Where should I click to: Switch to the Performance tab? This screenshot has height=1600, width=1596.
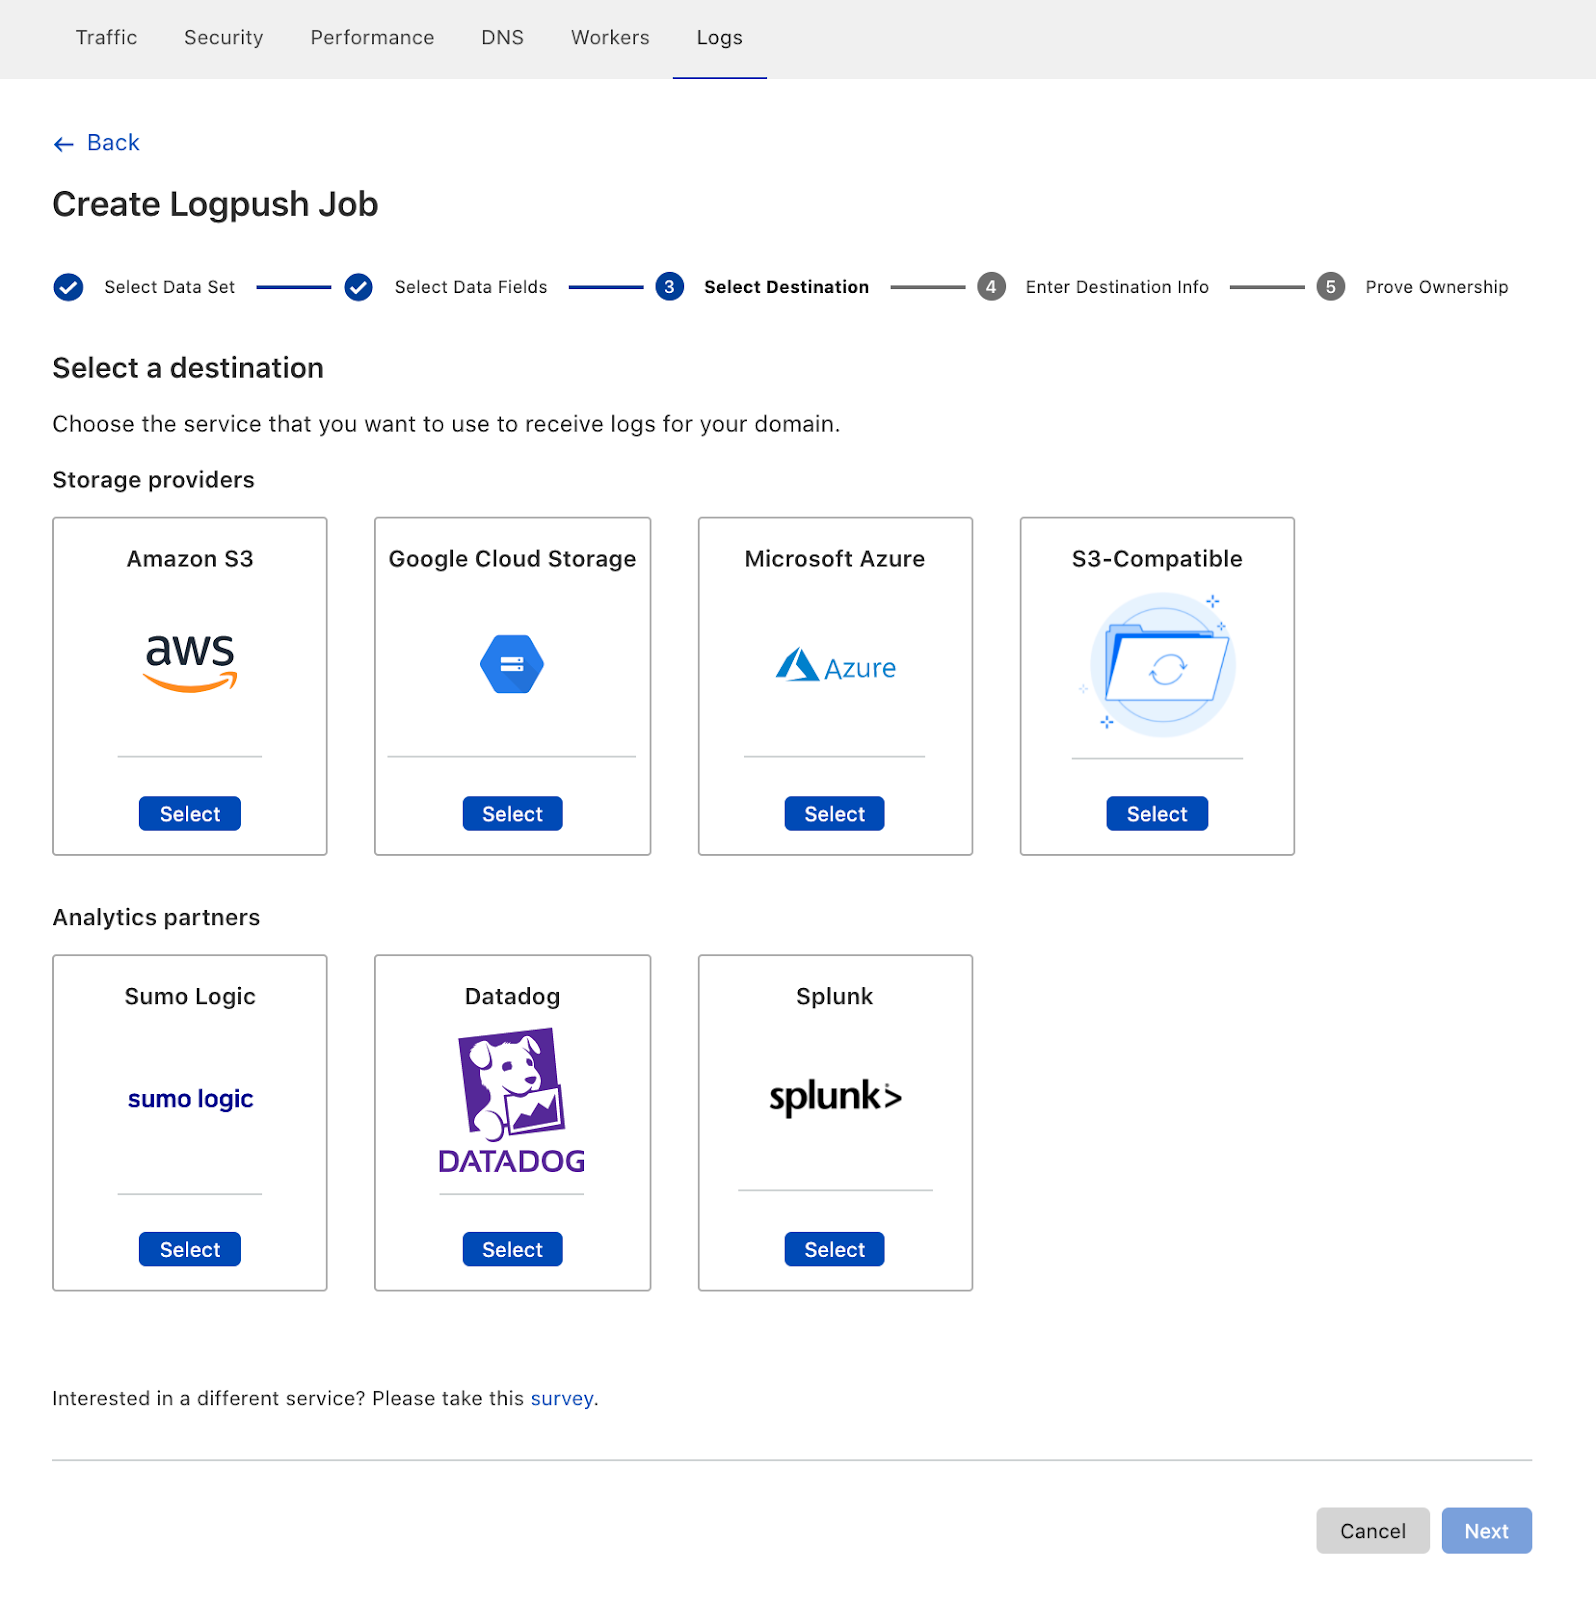pos(372,38)
